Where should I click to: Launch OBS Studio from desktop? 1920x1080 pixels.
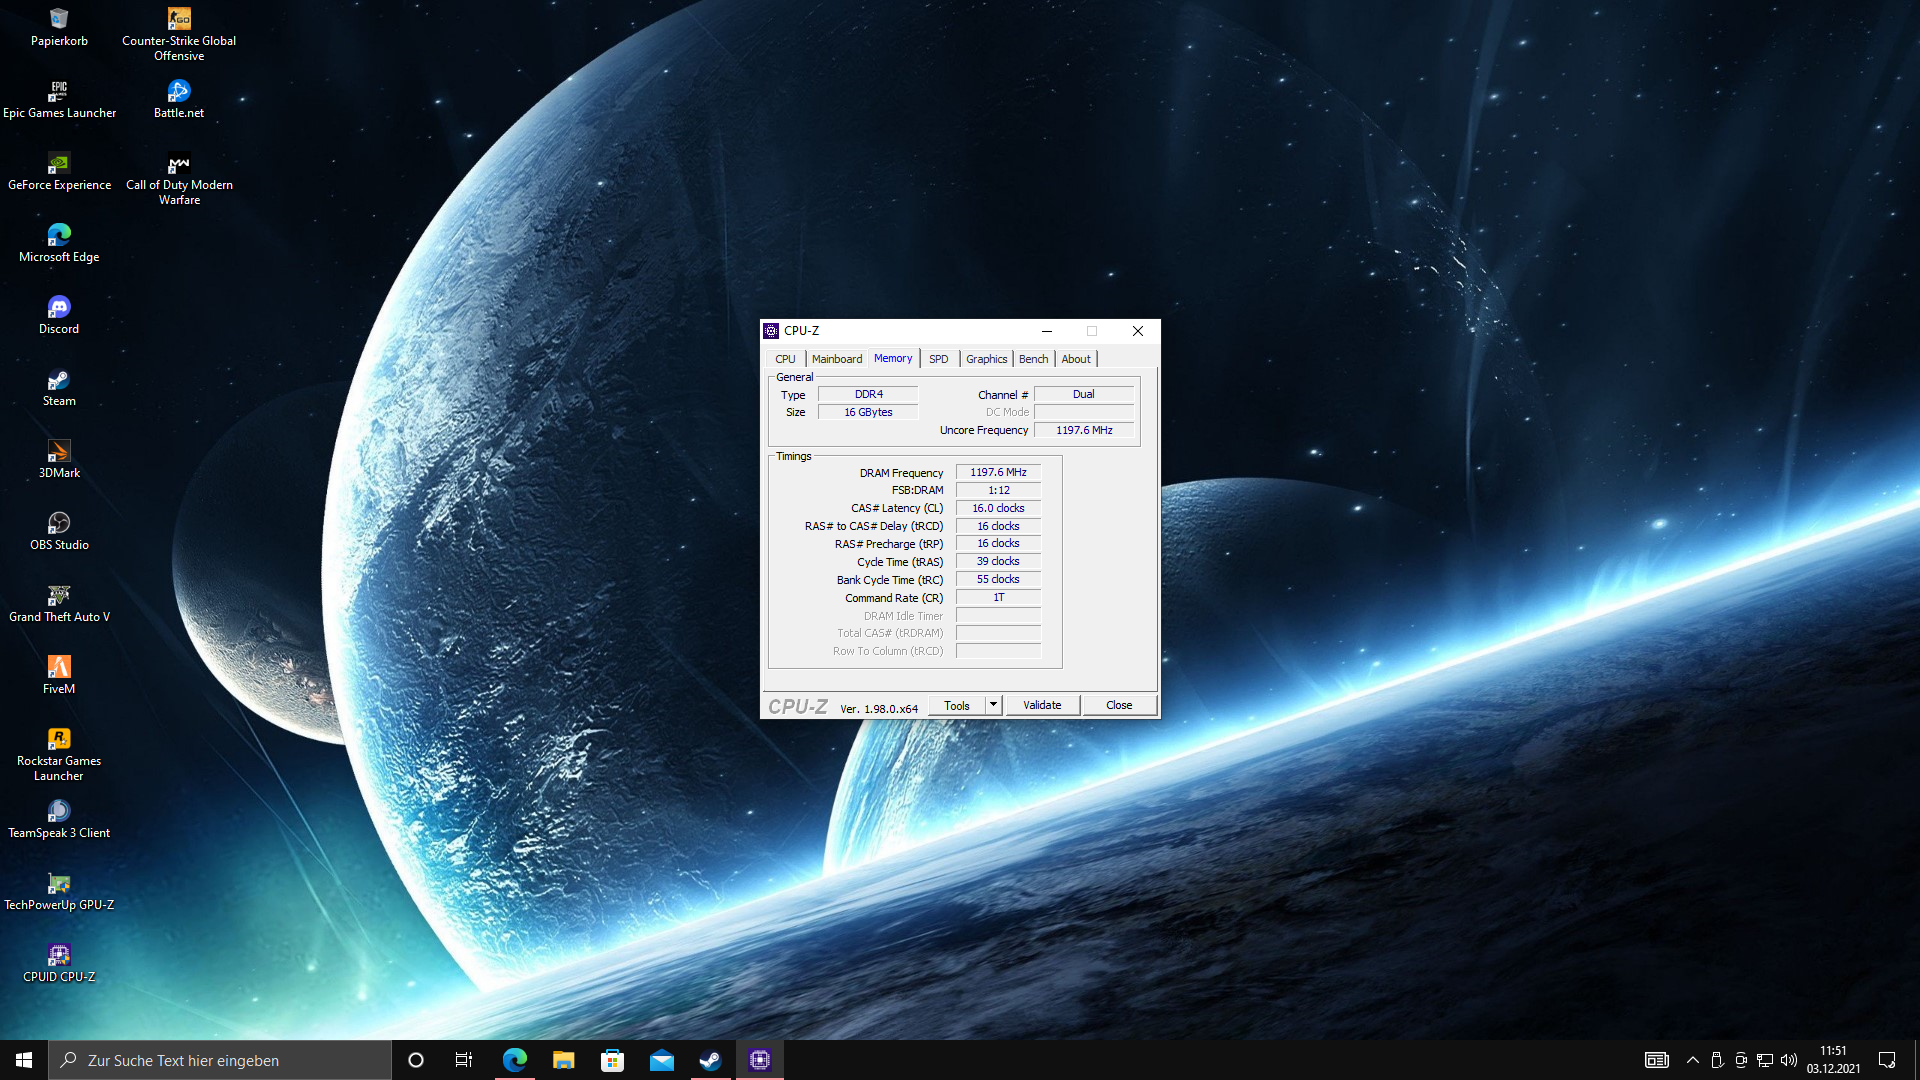tap(59, 524)
